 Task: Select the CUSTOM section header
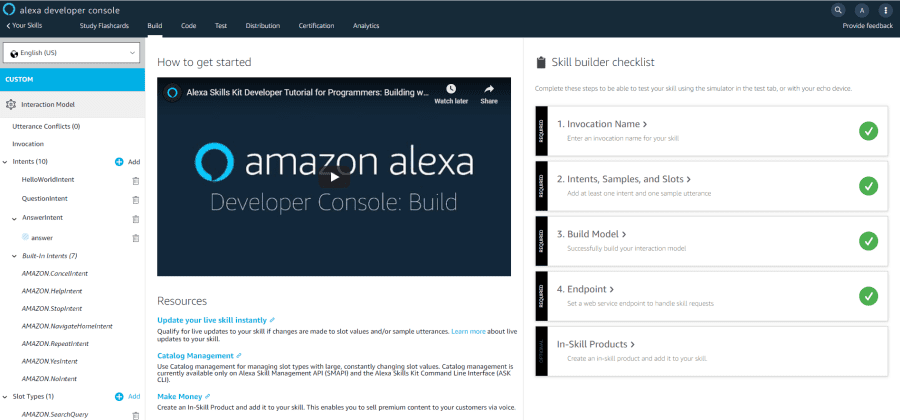pyautogui.click(x=72, y=80)
